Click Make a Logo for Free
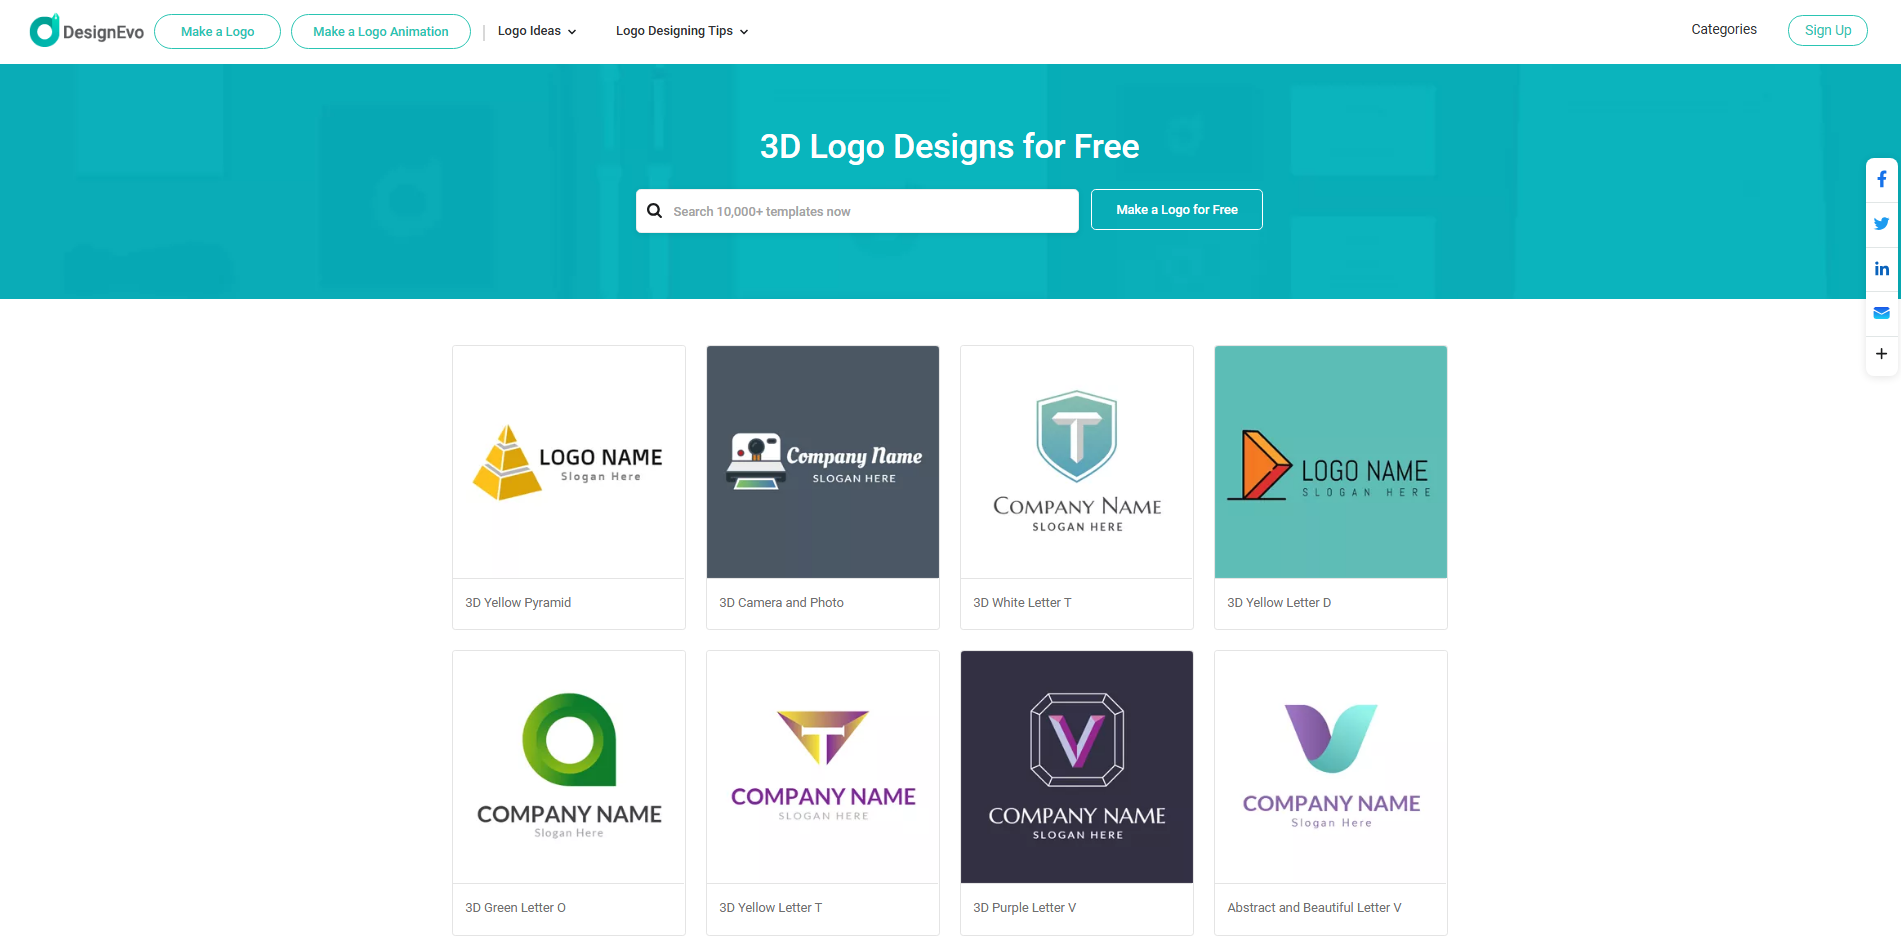The width and height of the screenshot is (1901, 948). click(1176, 210)
